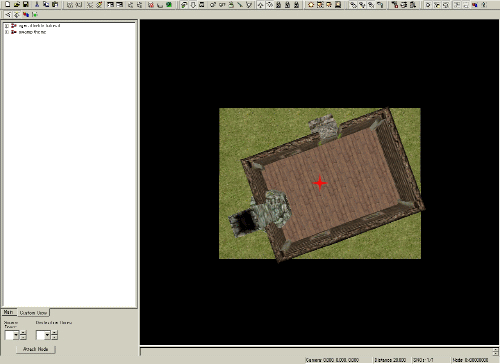Expand the first tree node in the left panel
Screen dimensions: 500x364
coord(6,26)
